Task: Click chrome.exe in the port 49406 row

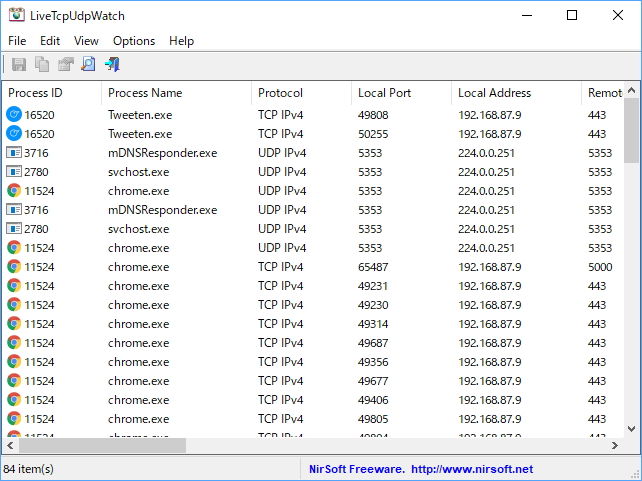Action: pyautogui.click(x=138, y=400)
